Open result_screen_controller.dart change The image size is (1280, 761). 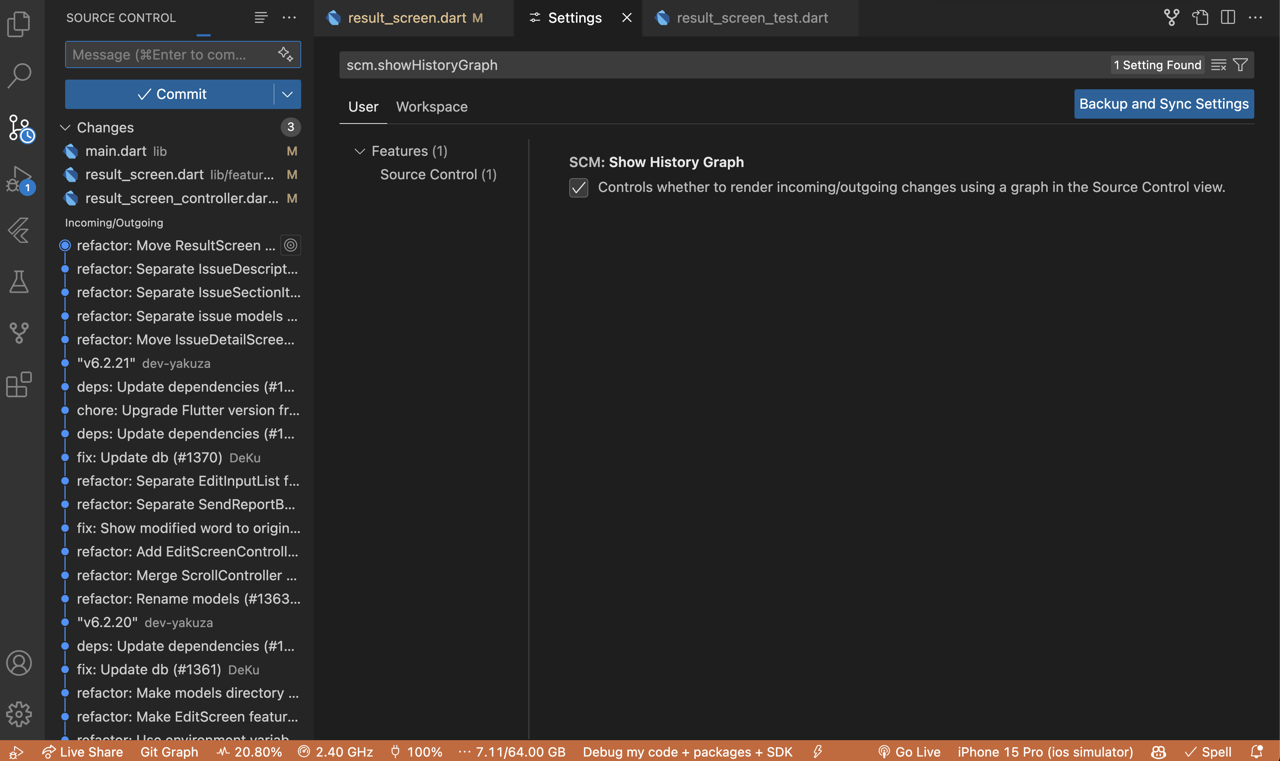click(181, 198)
